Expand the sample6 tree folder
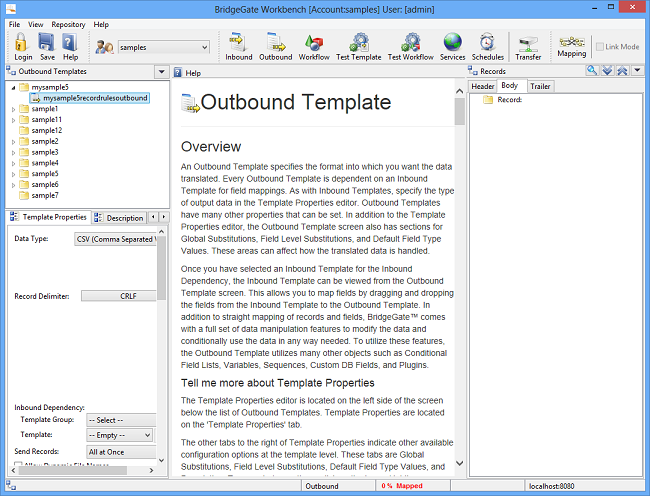The image size is (650, 496). [13, 185]
